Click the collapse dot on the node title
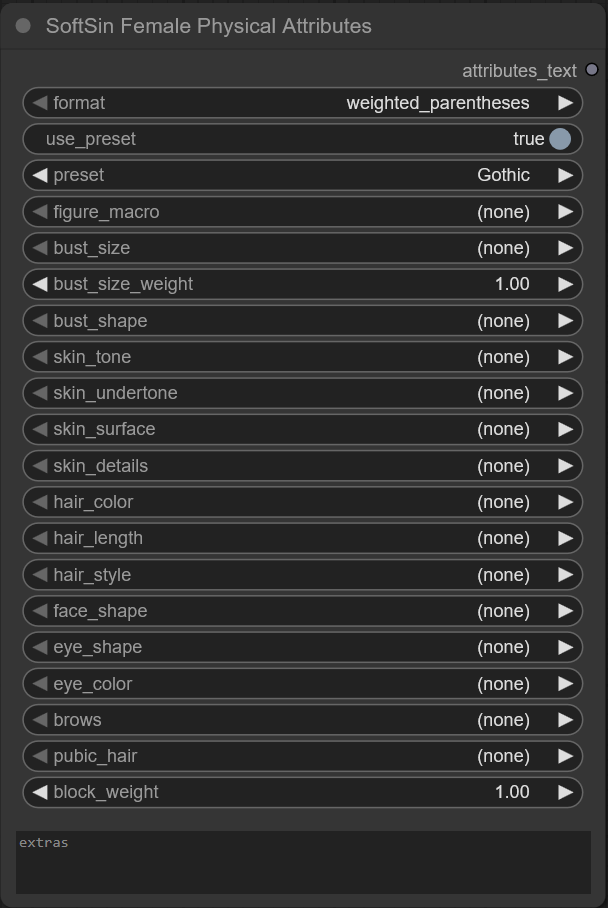Screen dimensions: 608x908 25,26
